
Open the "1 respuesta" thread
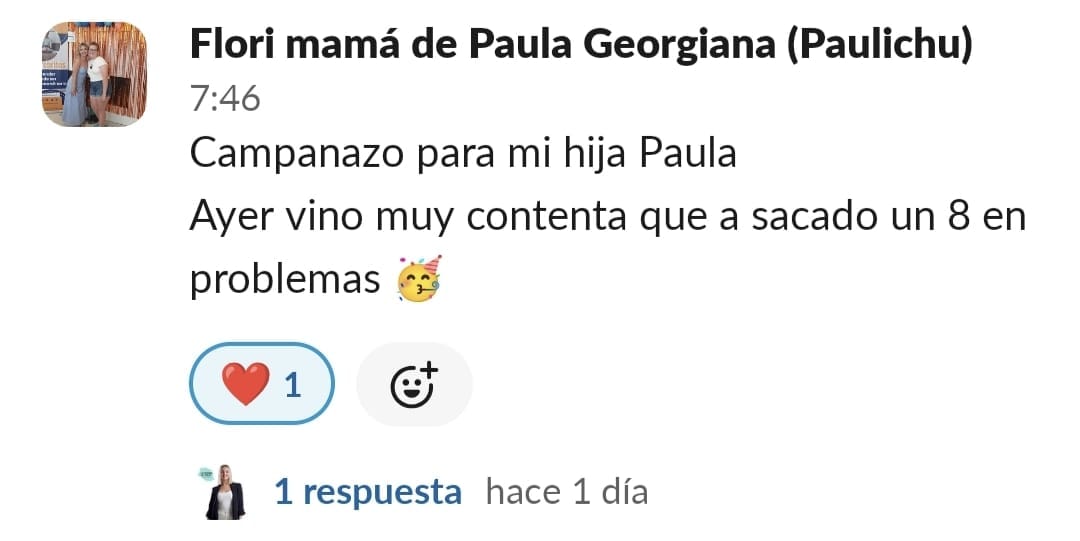[367, 492]
